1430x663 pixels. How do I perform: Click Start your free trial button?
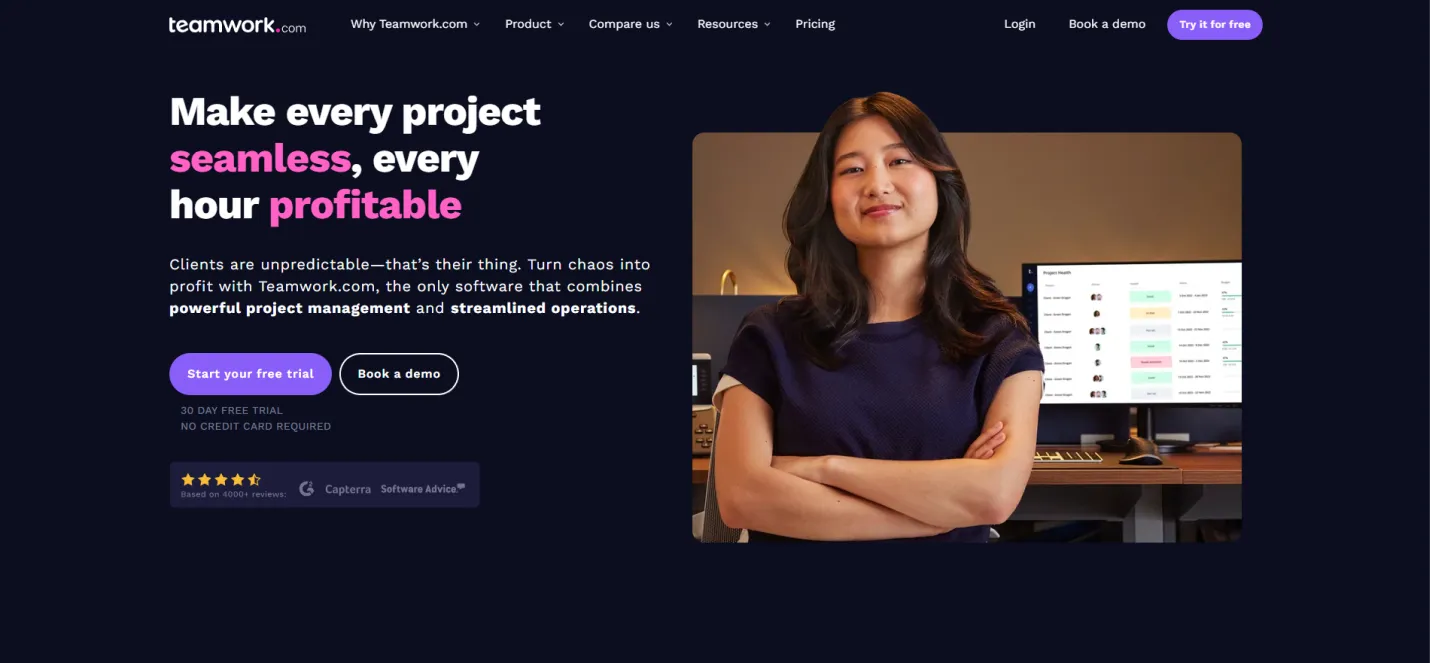click(250, 374)
